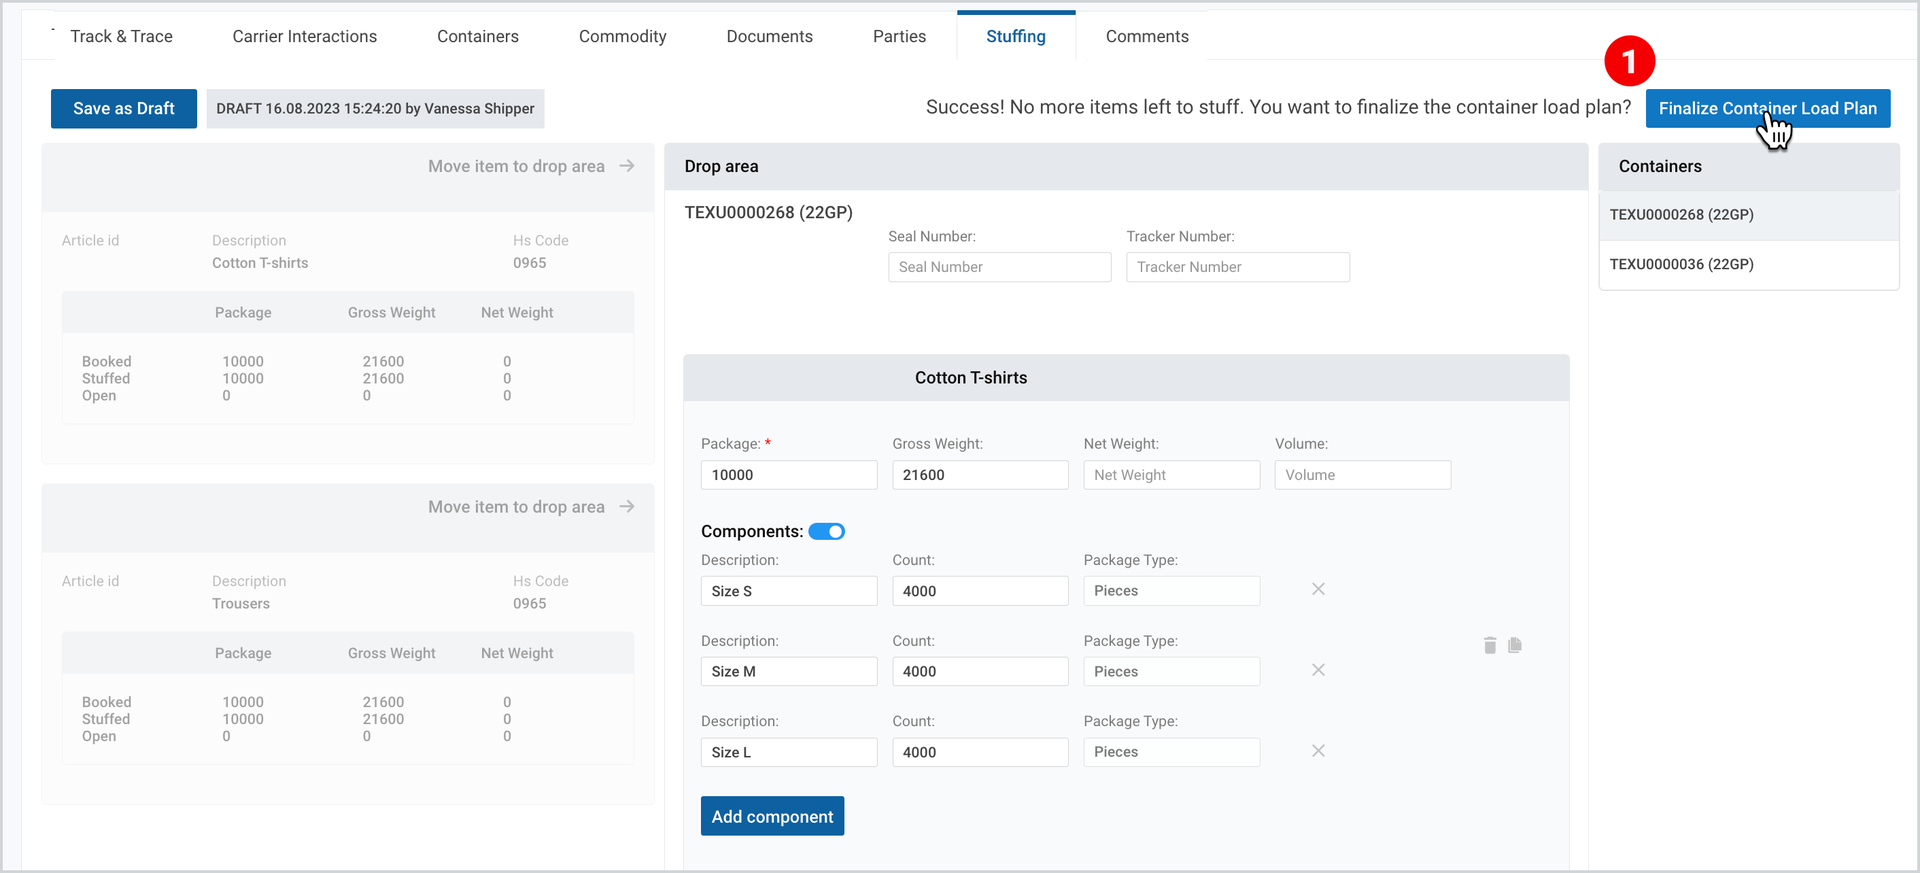Screen dimensions: 1920x873
Task: Click the Drop area panel heading
Action: coord(721,166)
